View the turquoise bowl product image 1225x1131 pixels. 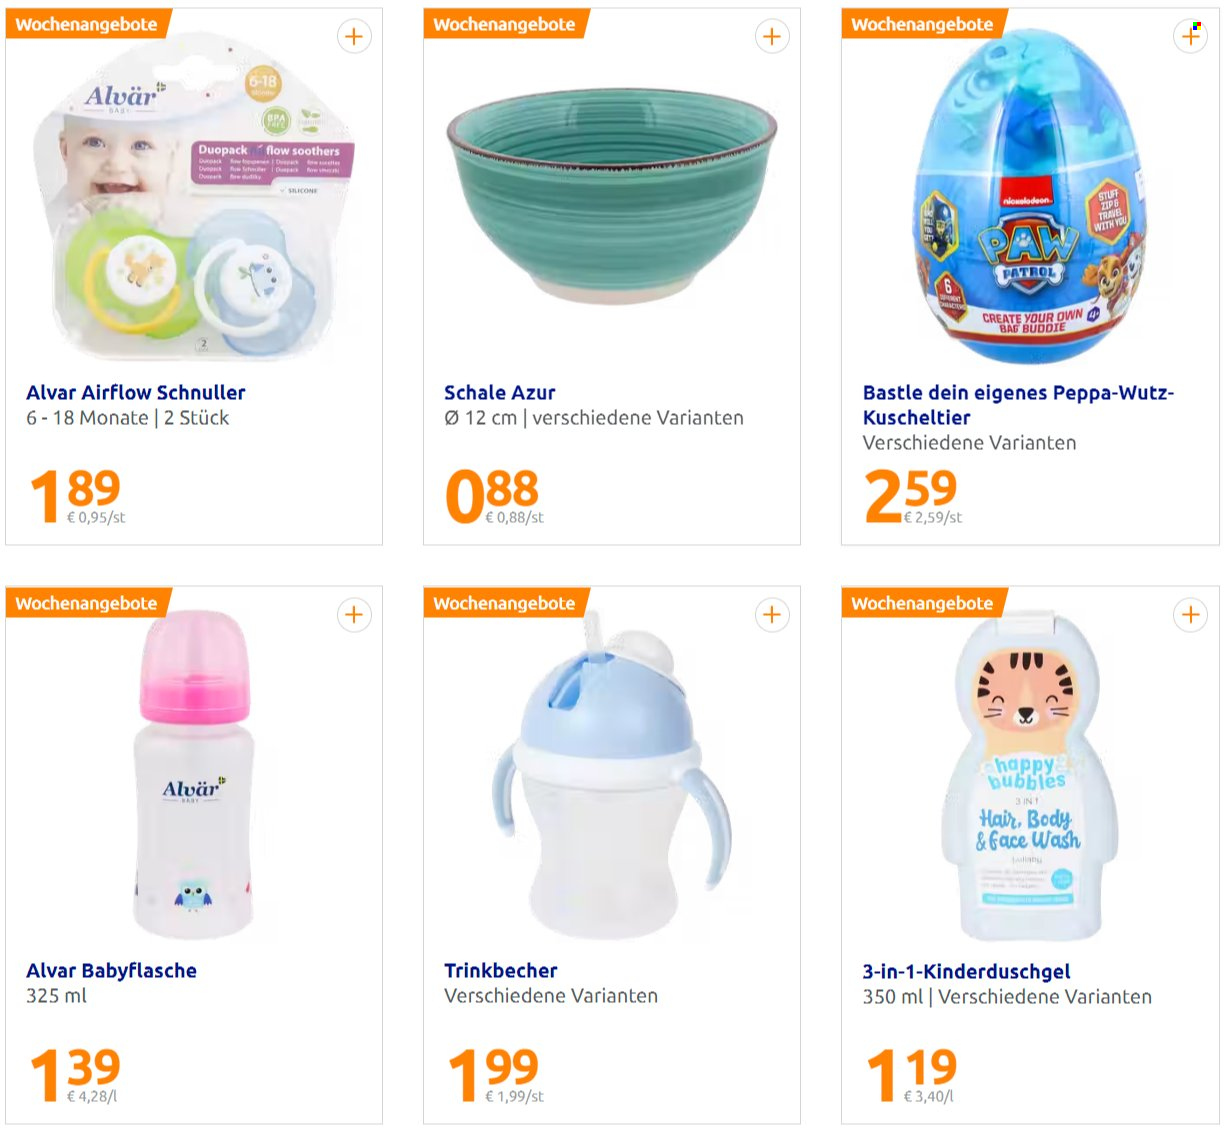[612, 195]
